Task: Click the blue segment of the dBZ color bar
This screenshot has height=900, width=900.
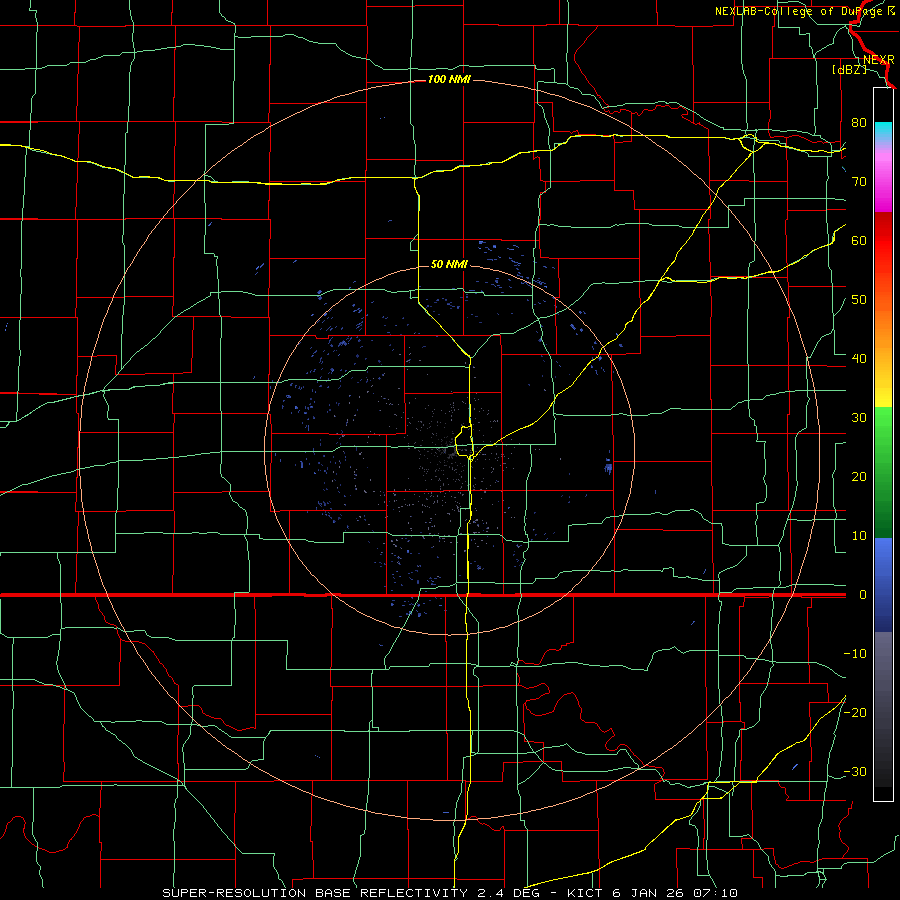Action: coord(883,584)
